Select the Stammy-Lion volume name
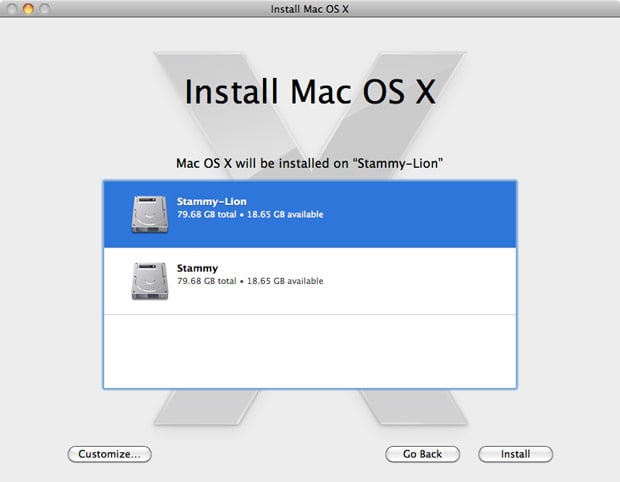620x482 pixels. [212, 201]
